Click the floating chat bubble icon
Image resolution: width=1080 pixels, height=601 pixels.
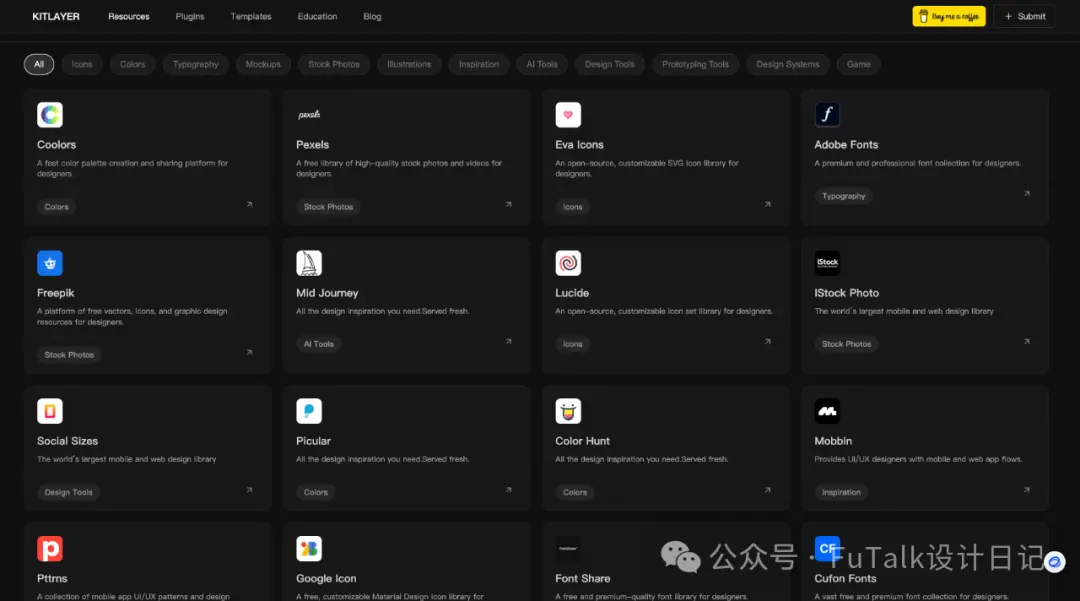(x=1055, y=562)
